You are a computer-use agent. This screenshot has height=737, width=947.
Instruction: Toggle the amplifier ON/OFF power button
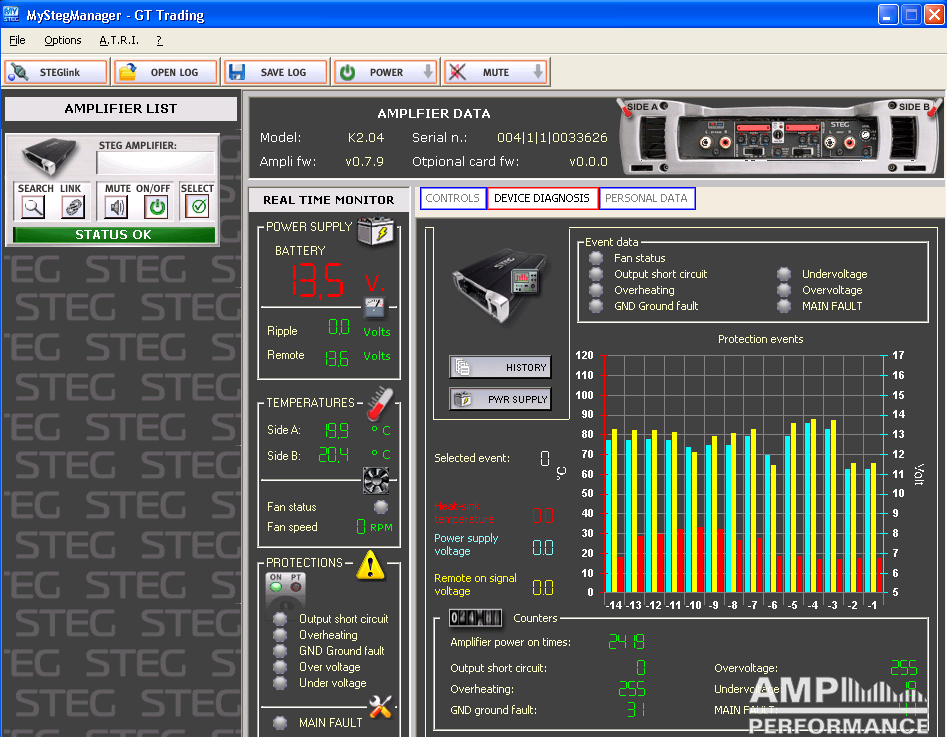click(156, 207)
